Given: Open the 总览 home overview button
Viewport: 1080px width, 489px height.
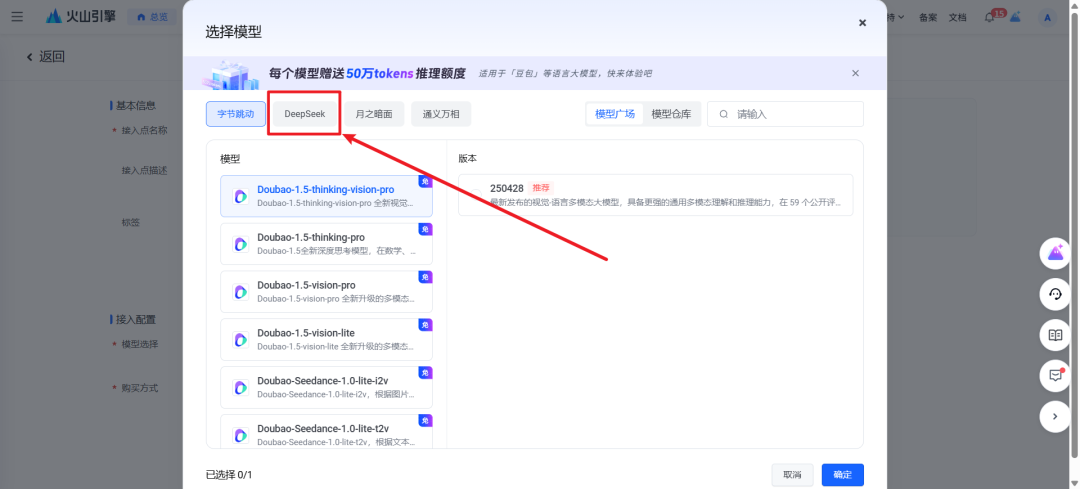Looking at the screenshot, I should coord(152,17).
